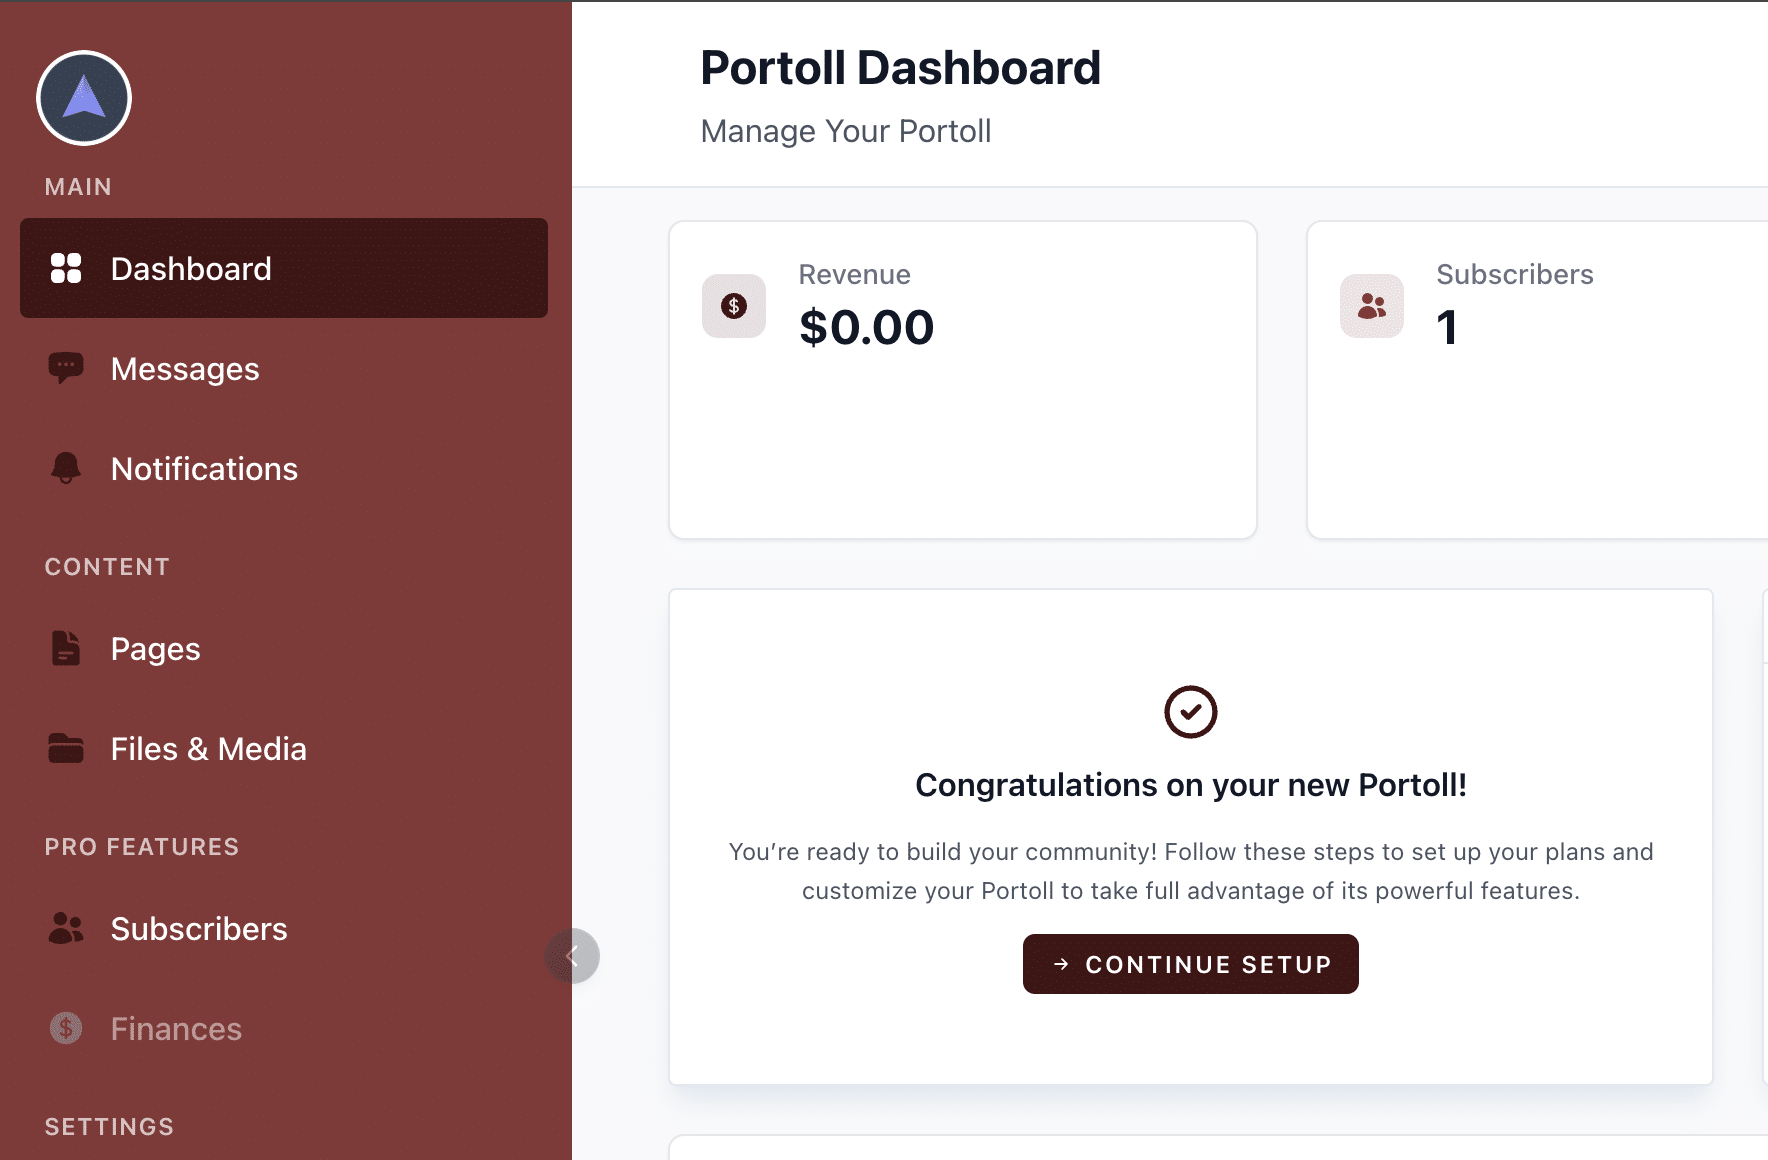The height and width of the screenshot is (1160, 1768).
Task: Click the Revenue dollar icon on card
Action: pos(734,306)
